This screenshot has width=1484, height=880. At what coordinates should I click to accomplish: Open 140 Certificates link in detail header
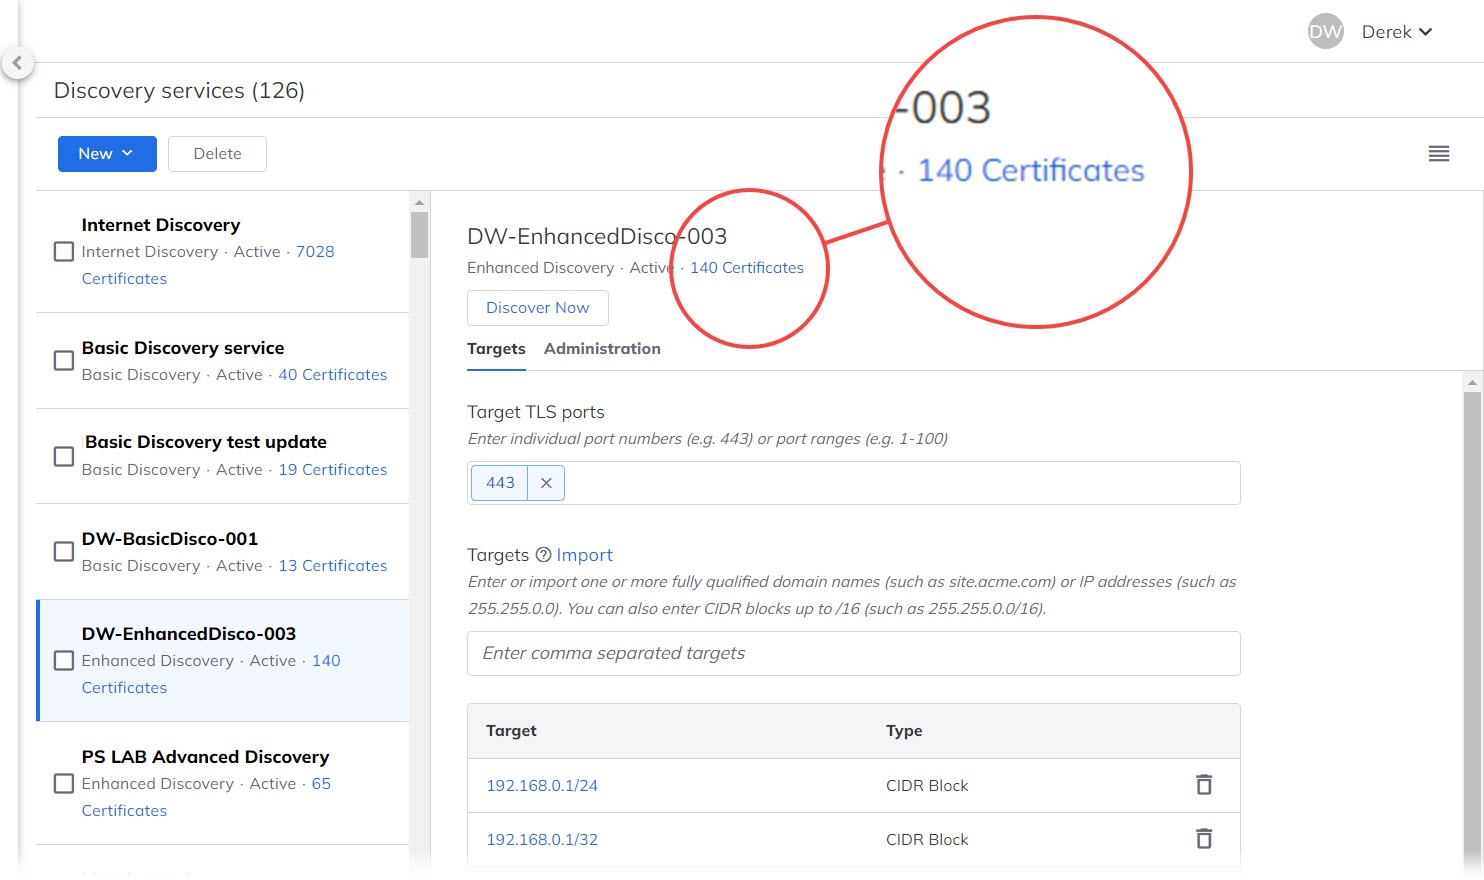click(x=747, y=268)
